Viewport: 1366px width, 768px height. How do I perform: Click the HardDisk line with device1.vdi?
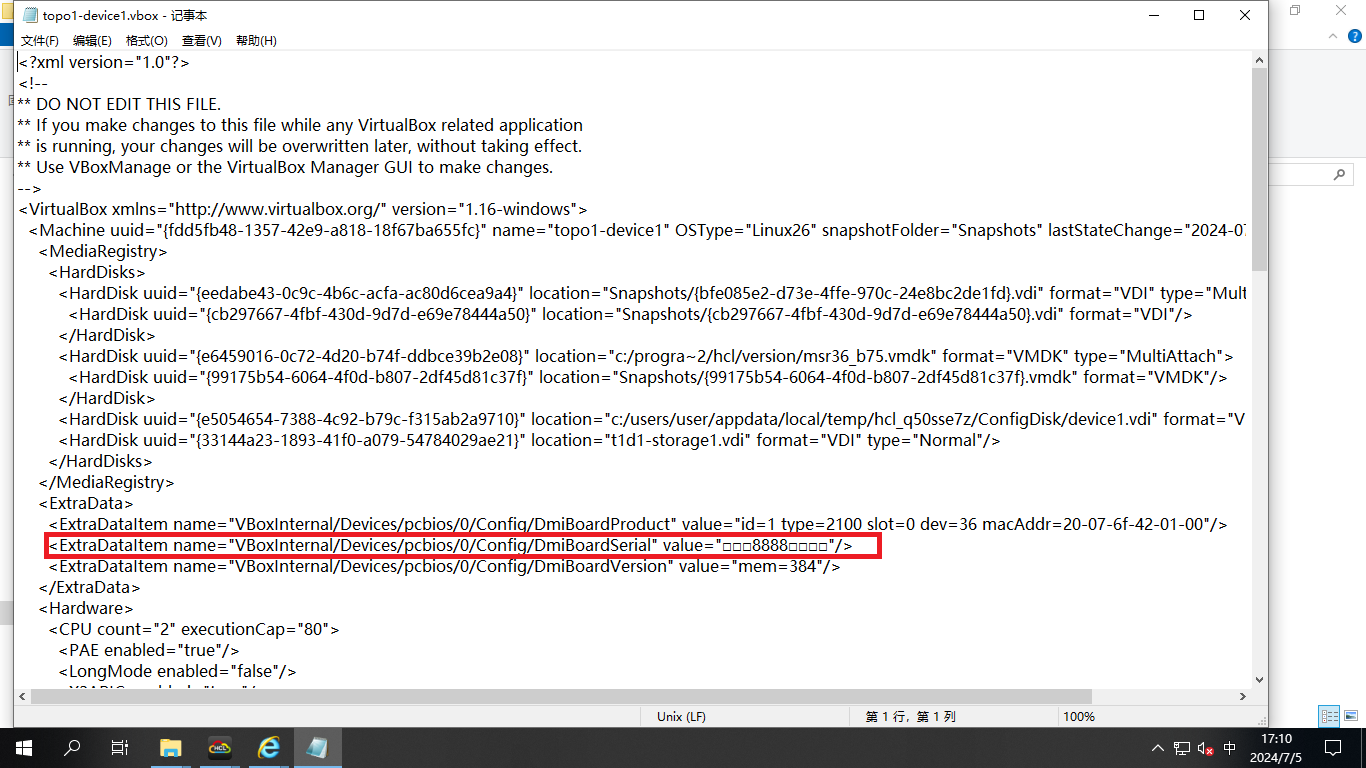tap(653, 419)
